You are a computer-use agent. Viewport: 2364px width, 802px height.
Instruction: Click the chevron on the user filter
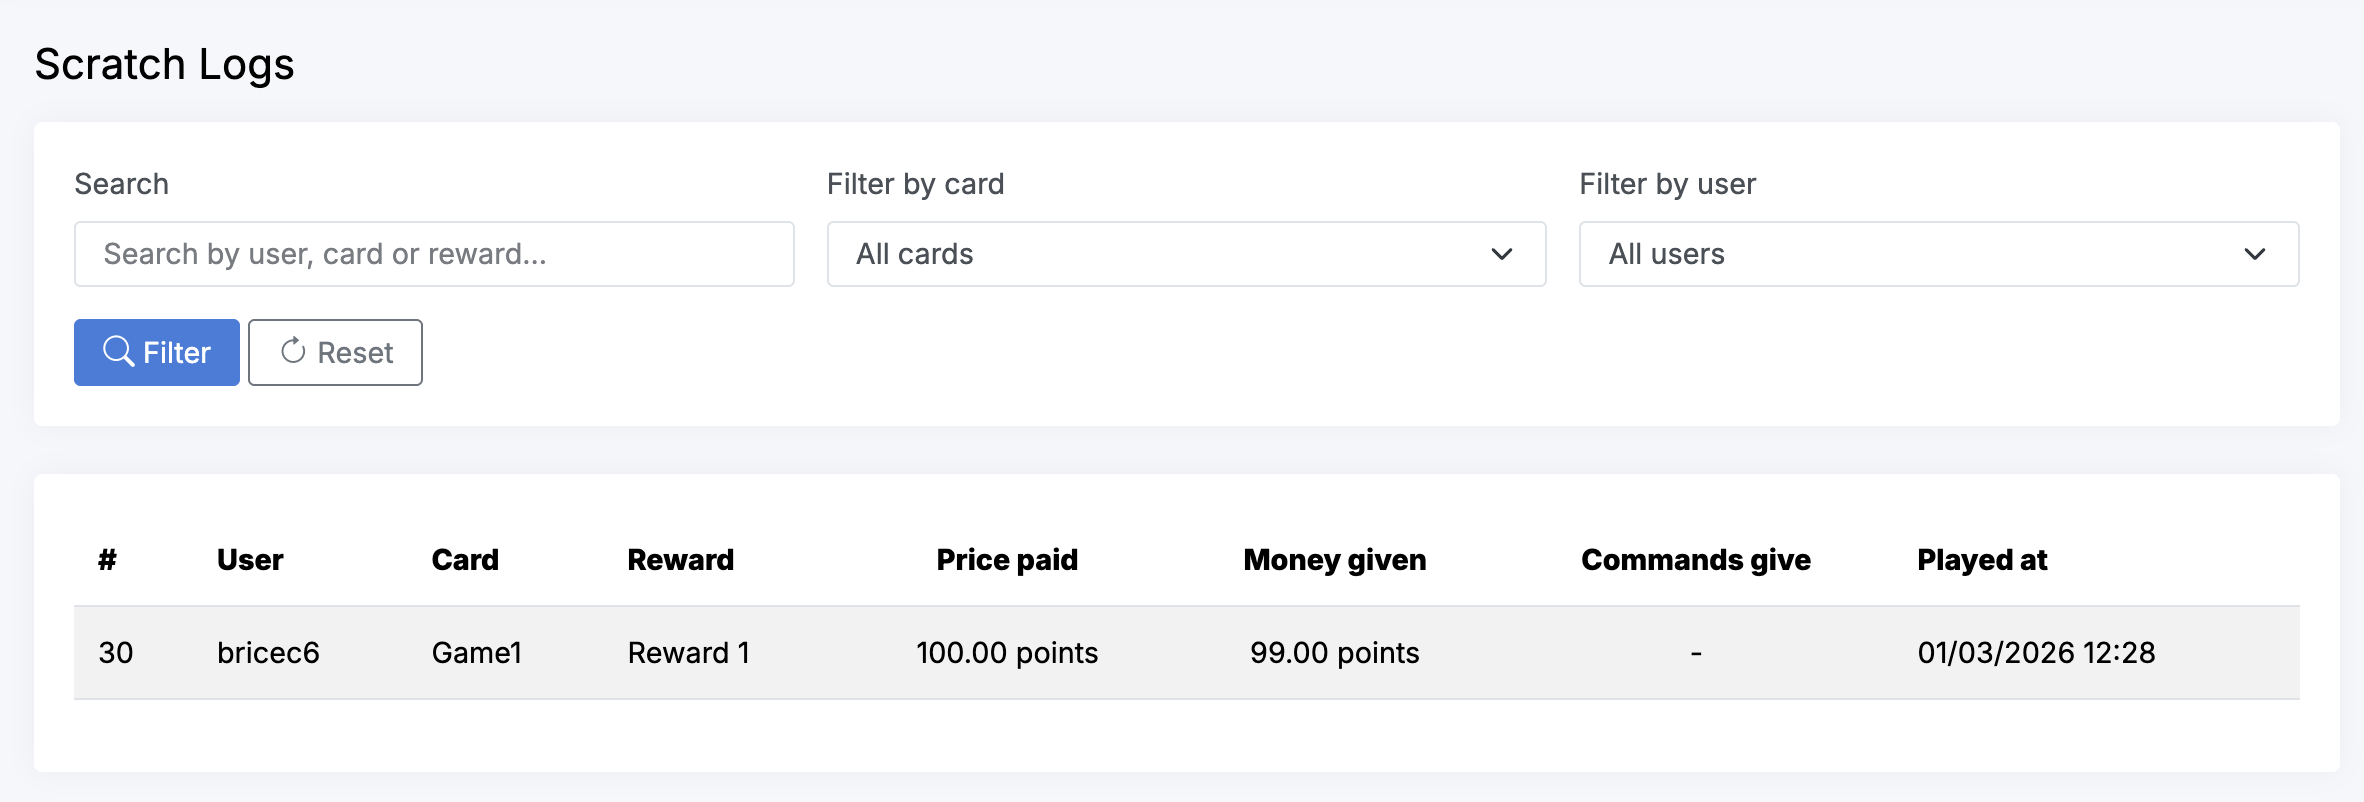2254,254
